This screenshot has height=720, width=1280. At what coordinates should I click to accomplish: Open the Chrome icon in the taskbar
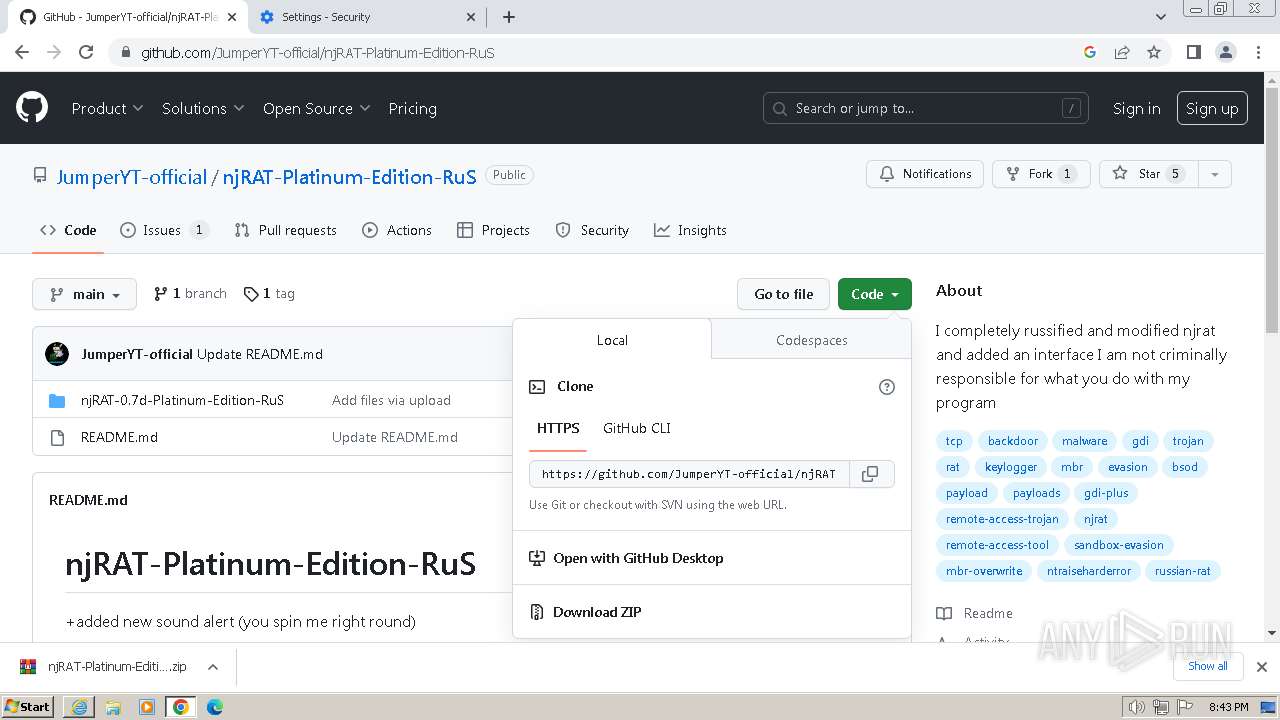[181, 707]
